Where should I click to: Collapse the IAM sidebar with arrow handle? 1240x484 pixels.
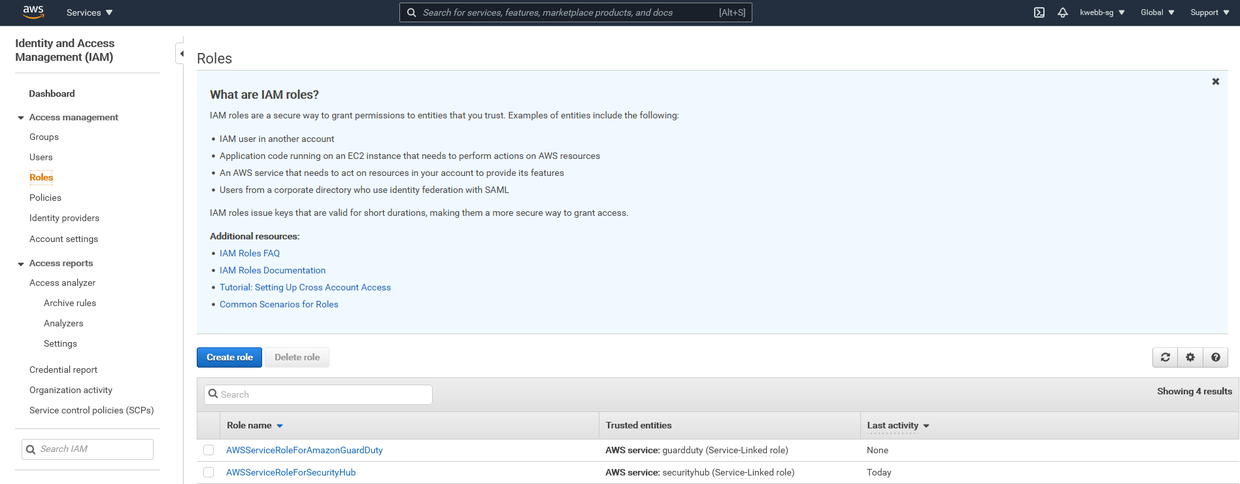[x=181, y=54]
